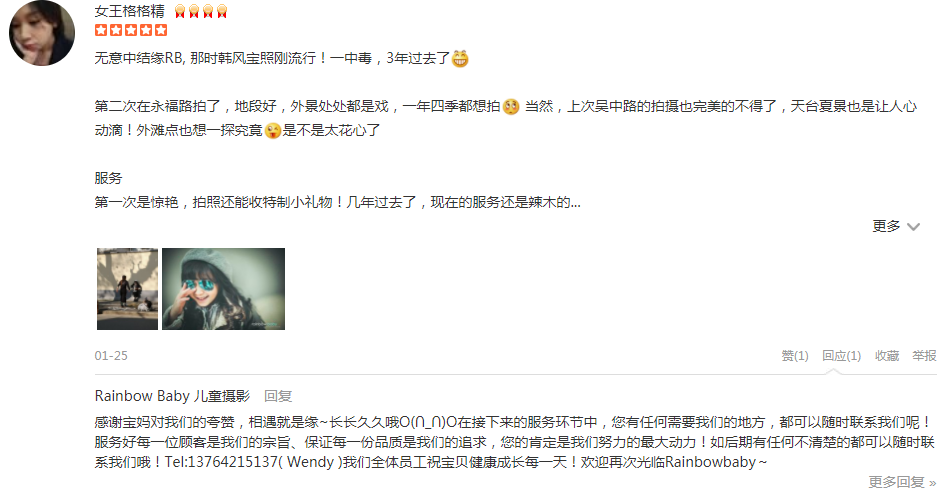Screen dimensions: 949x499
Task: Report the review with 举报
Action: click(x=924, y=356)
